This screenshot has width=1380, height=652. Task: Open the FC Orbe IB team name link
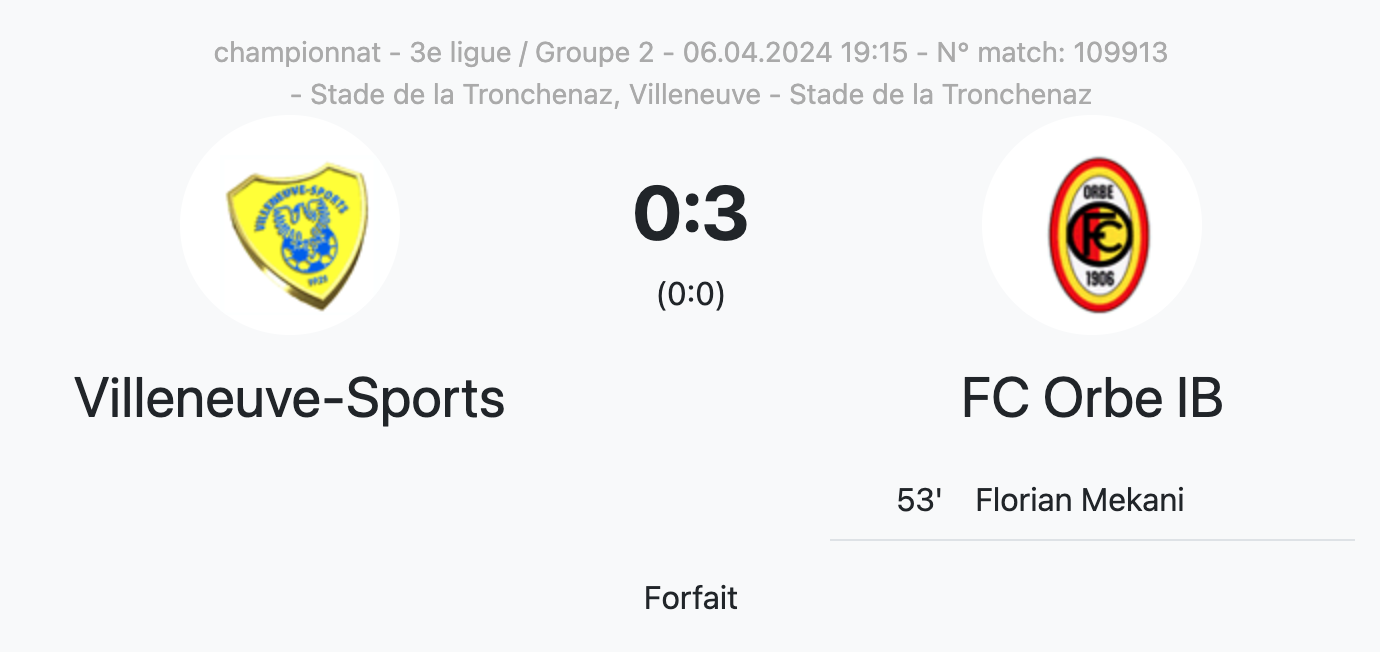(1092, 398)
